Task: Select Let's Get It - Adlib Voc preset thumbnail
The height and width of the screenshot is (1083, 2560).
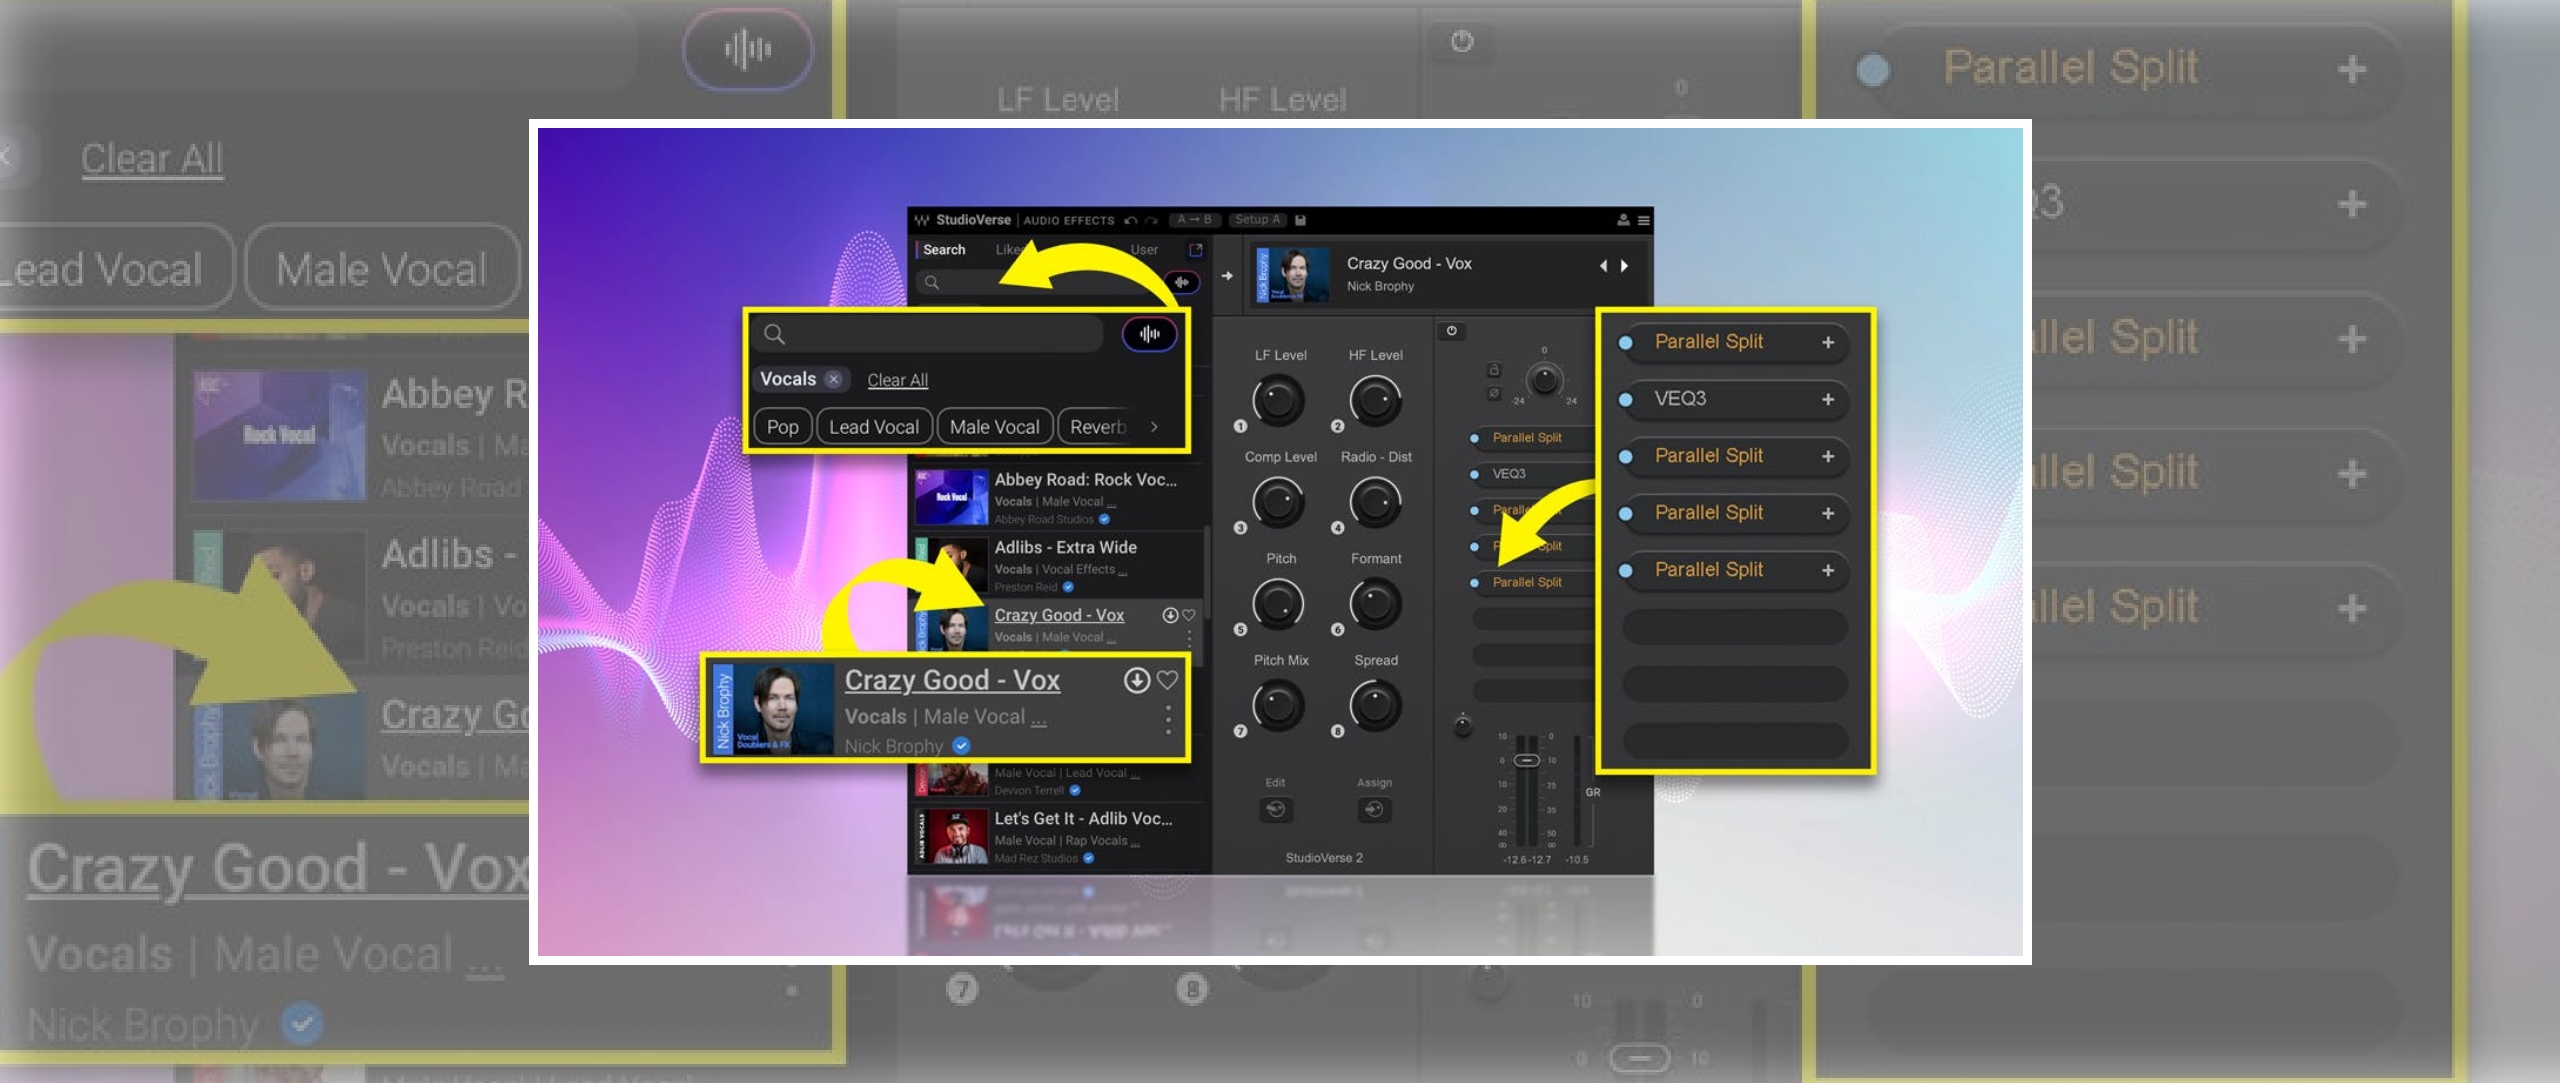Action: pos(951,836)
